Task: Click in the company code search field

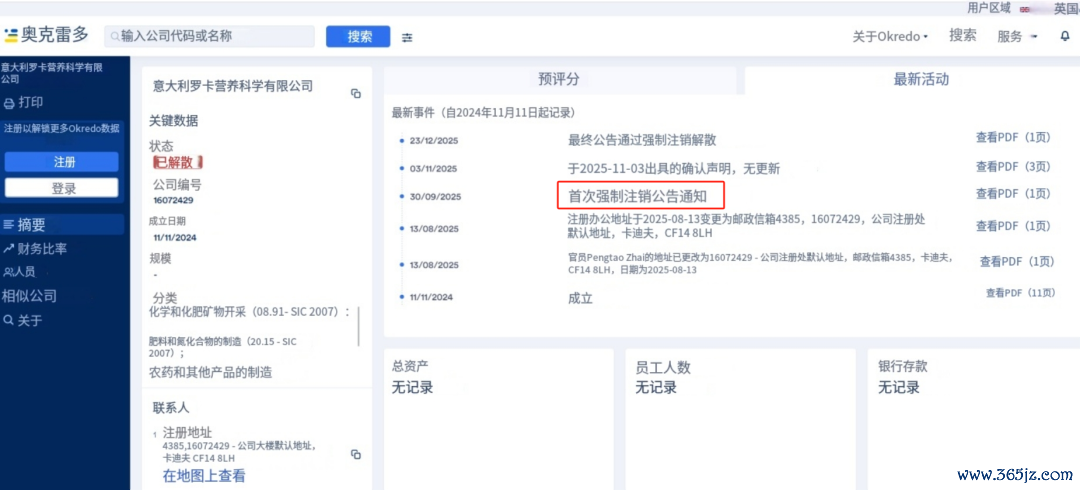Action: 209,37
